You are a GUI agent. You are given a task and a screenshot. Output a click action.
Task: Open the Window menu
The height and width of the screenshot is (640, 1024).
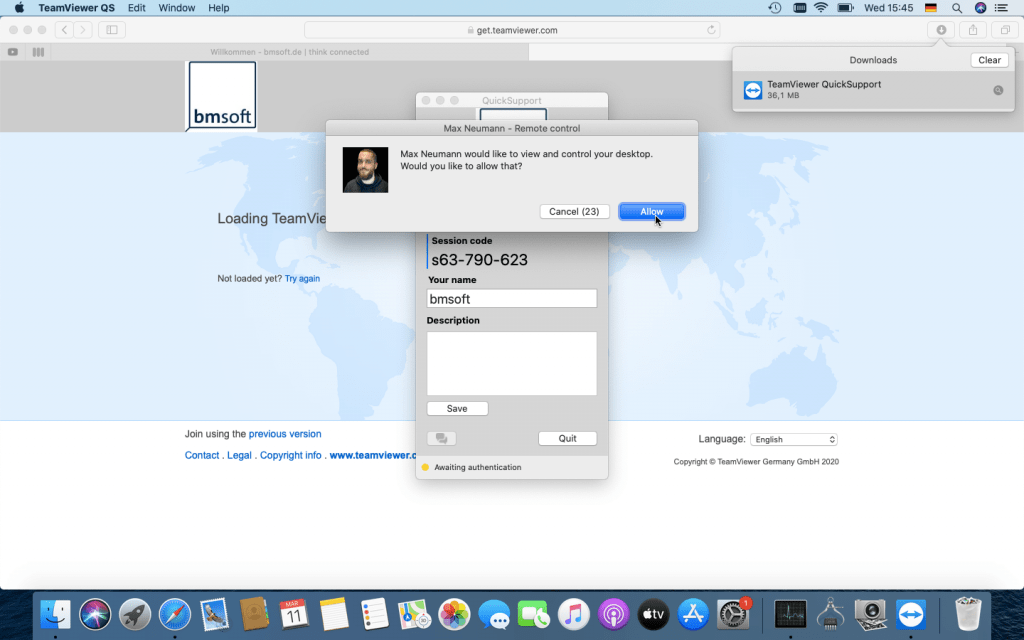coord(177,8)
